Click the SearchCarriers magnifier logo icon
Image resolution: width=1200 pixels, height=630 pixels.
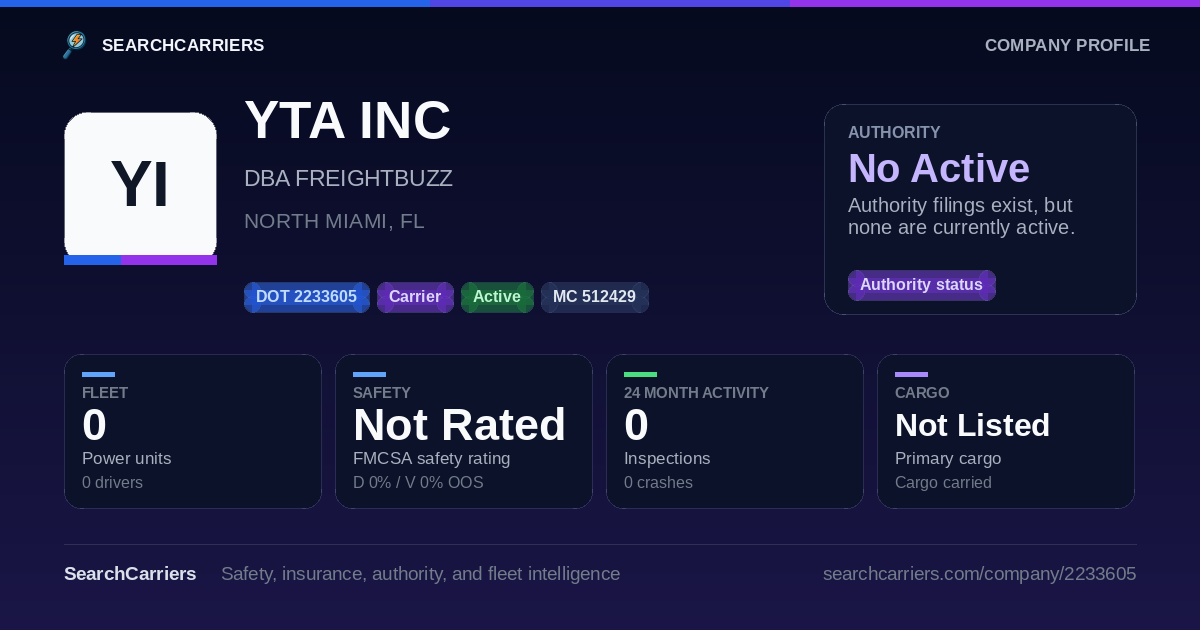(75, 45)
